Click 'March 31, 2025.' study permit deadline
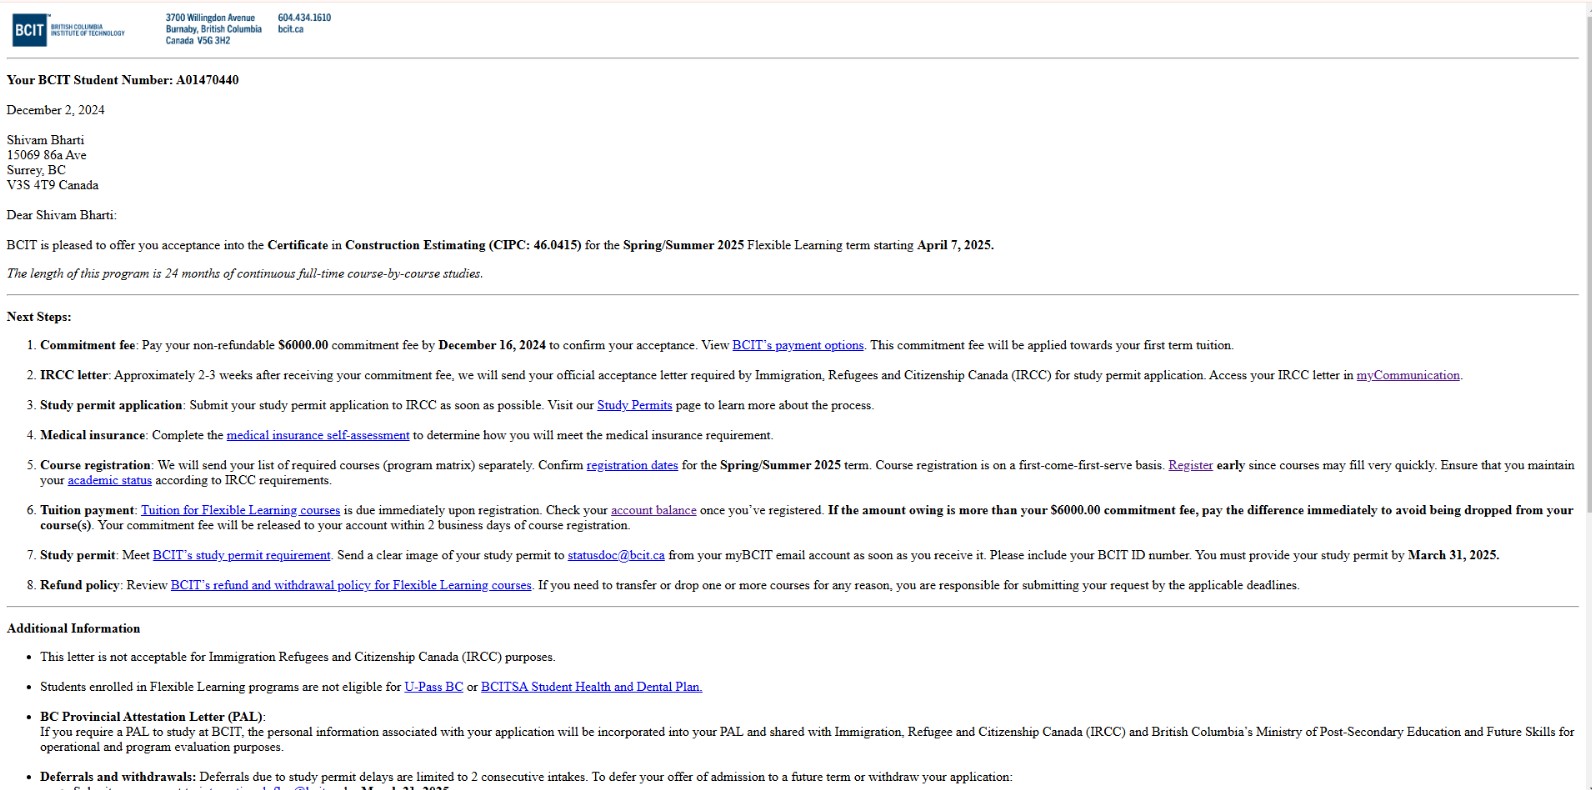The height and width of the screenshot is (790, 1592). [1453, 555]
